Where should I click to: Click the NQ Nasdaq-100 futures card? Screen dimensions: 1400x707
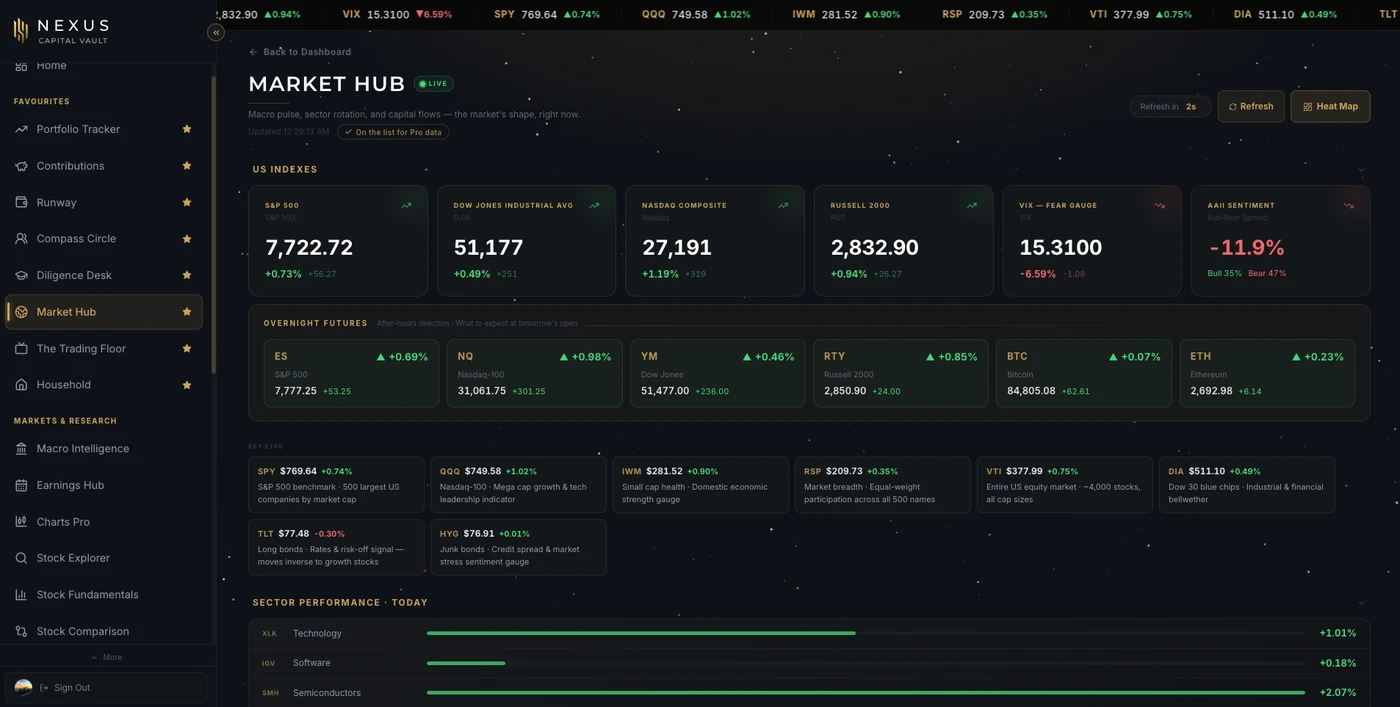[535, 373]
